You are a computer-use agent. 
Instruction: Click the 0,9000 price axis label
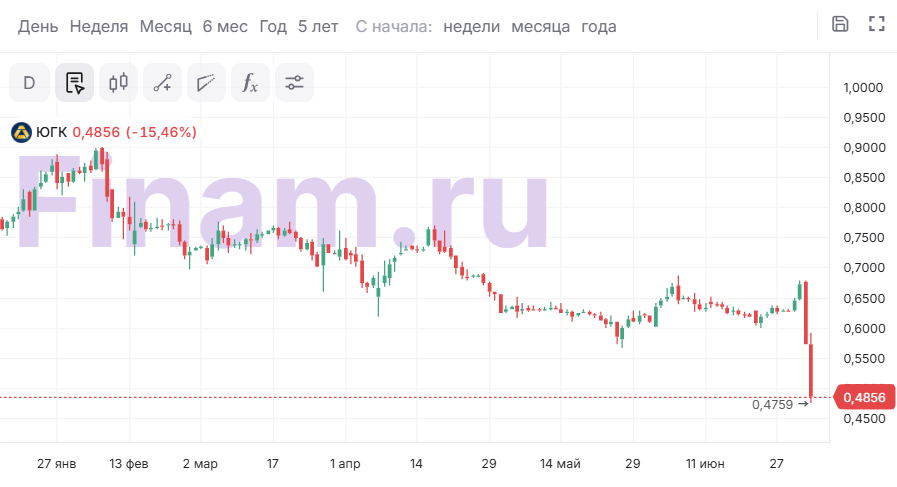(x=864, y=148)
